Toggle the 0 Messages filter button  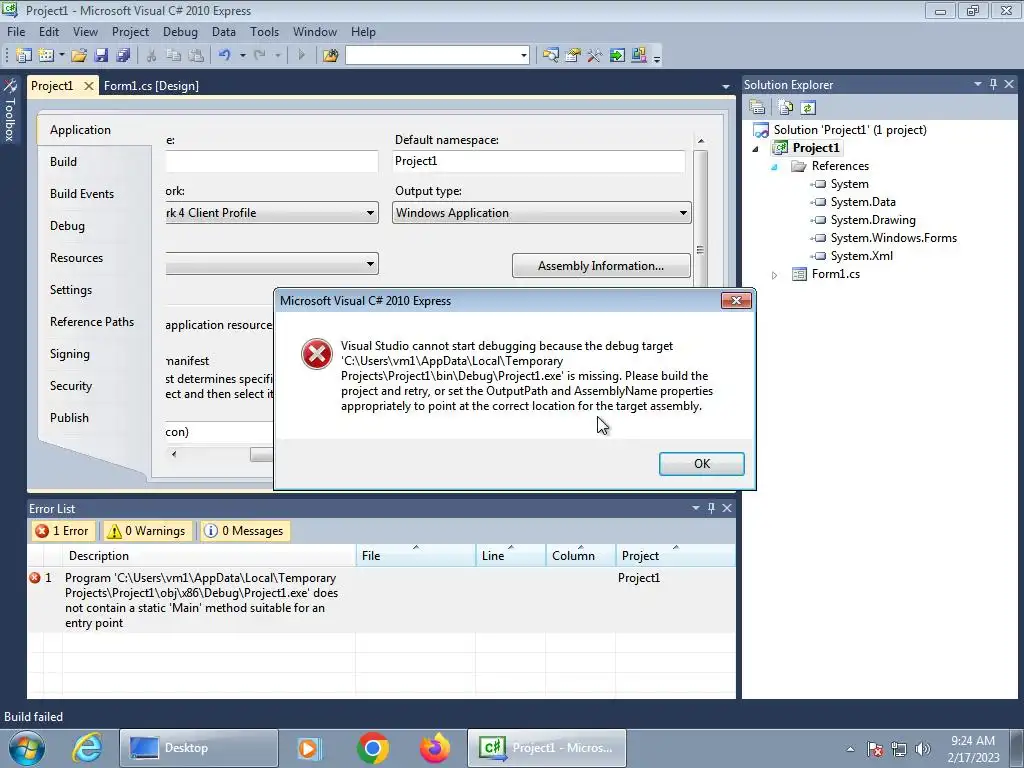point(244,531)
